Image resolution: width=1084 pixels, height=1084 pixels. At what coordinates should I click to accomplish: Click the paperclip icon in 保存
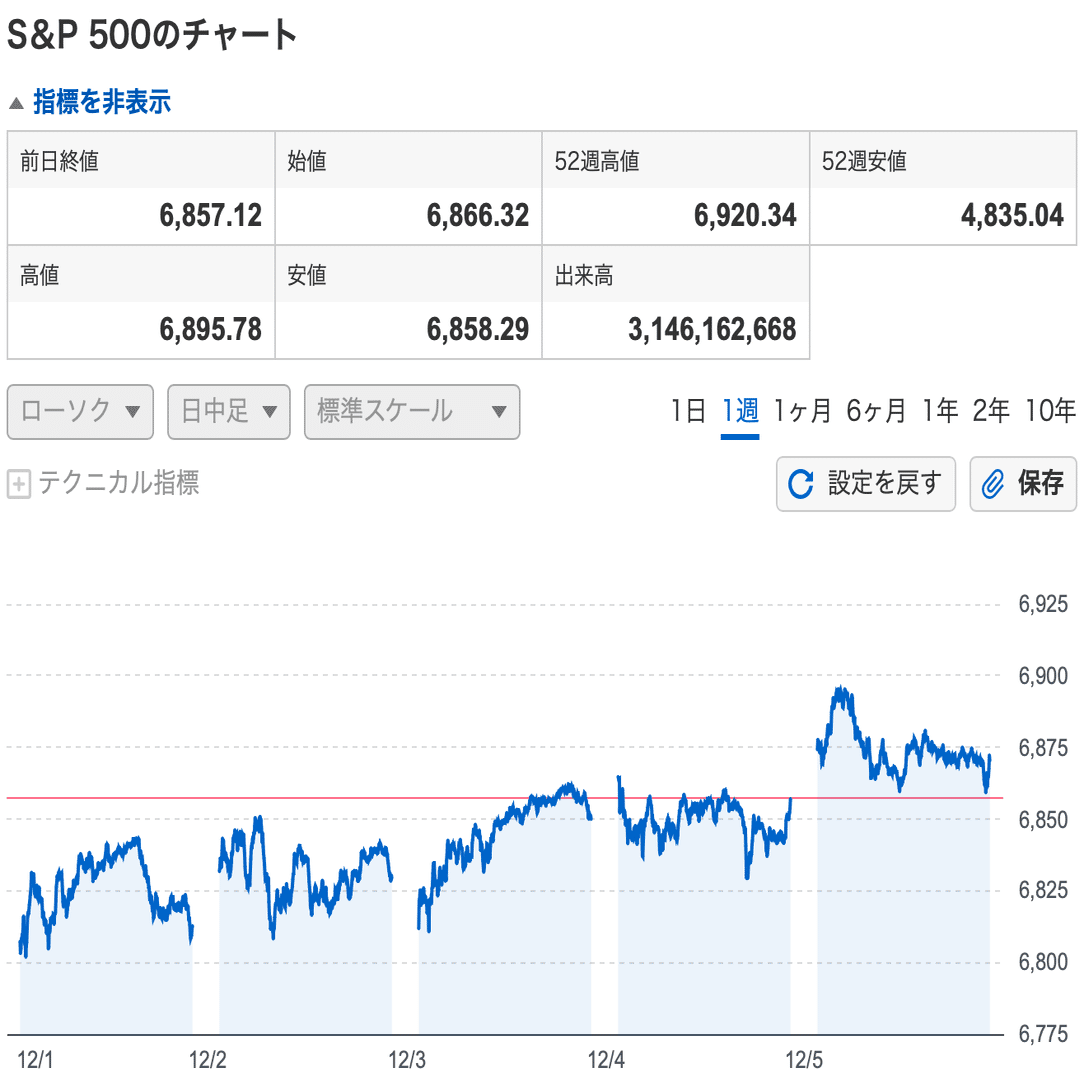(x=993, y=485)
